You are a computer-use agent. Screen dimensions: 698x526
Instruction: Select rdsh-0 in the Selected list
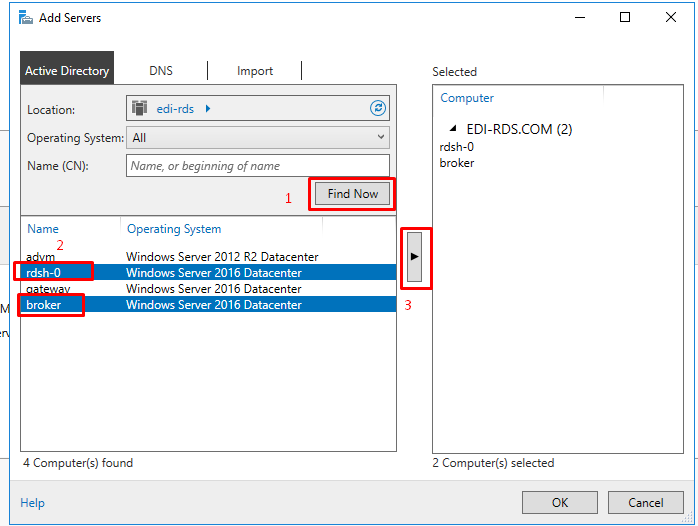point(457,147)
